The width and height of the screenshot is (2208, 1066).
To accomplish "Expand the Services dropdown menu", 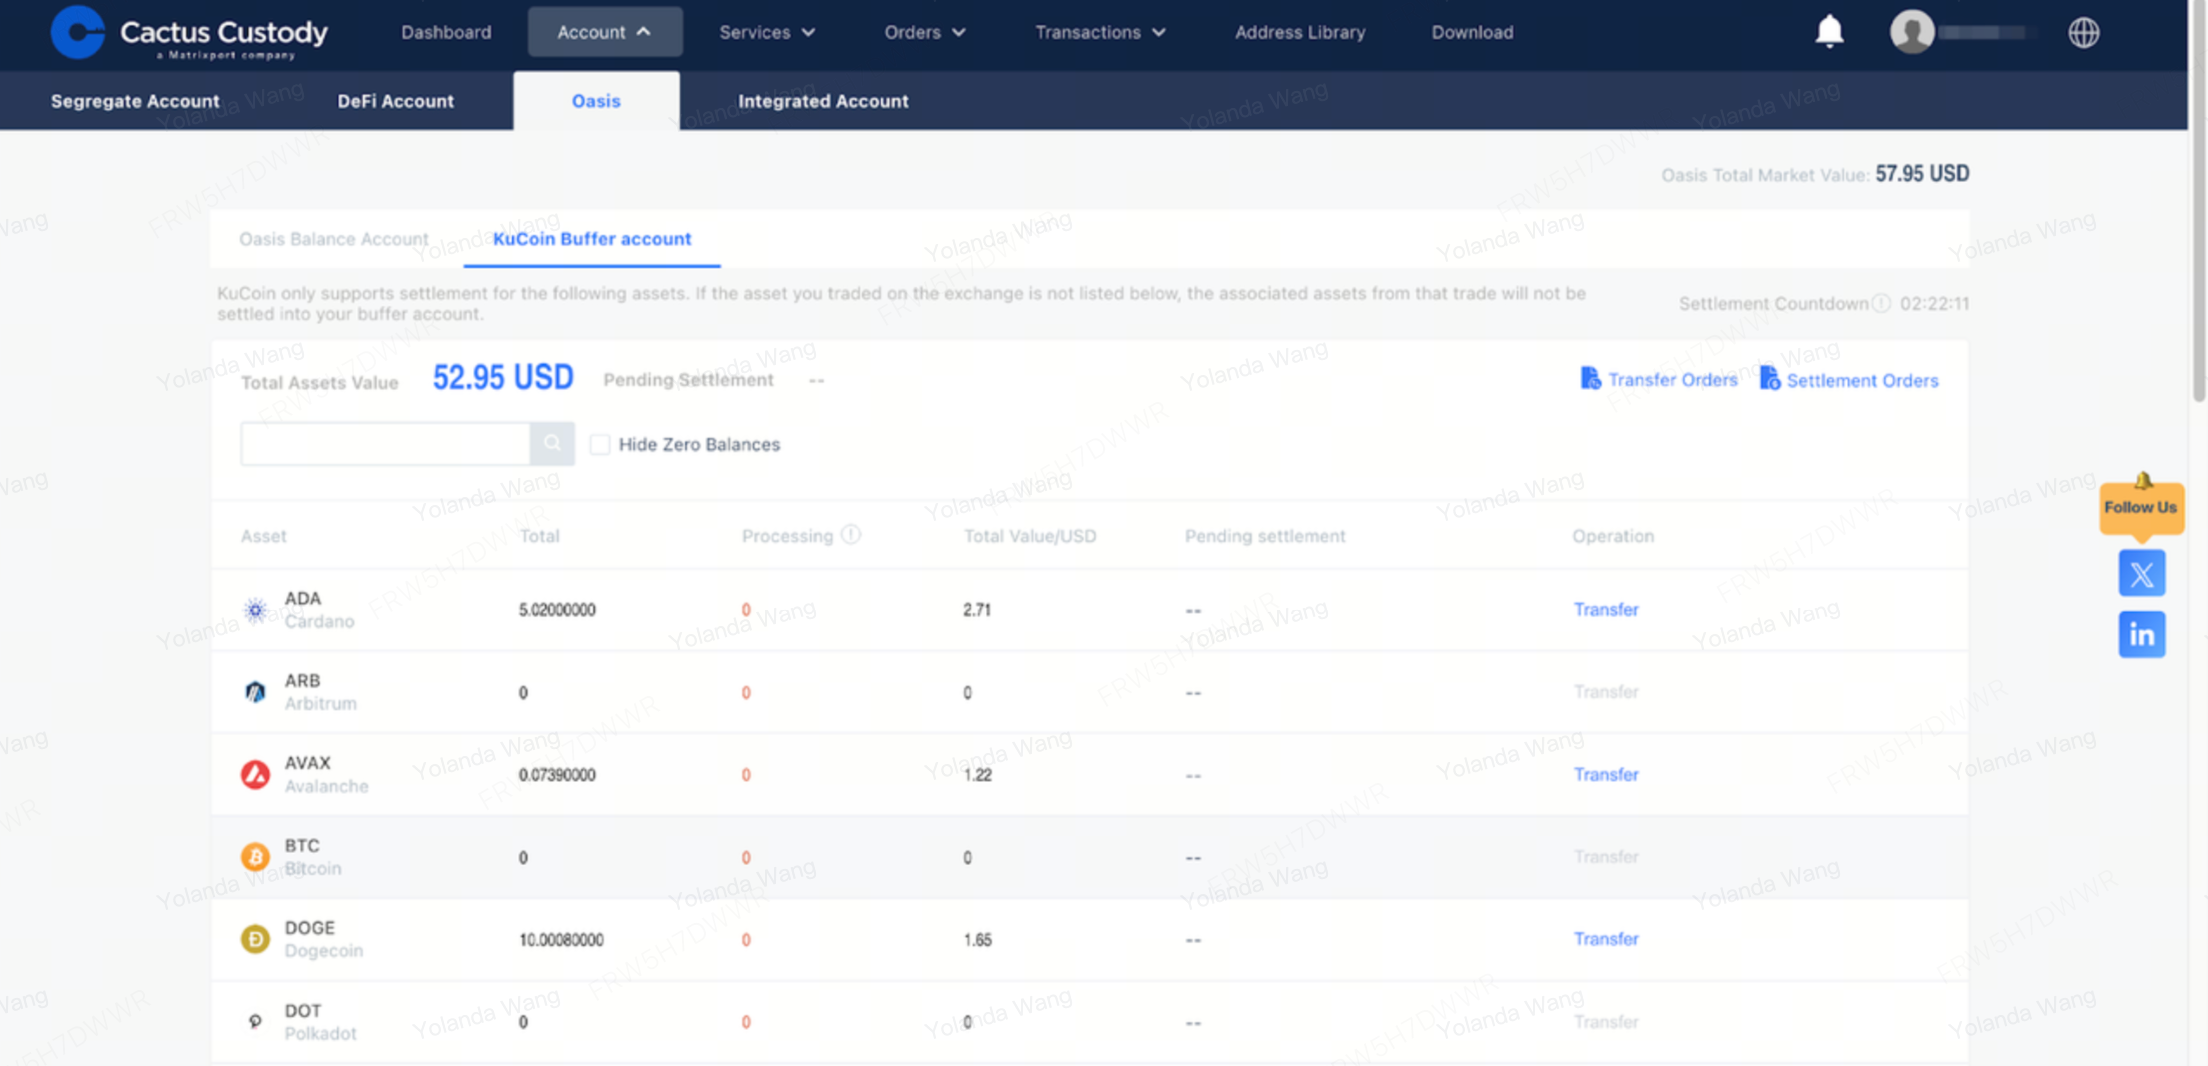I will click(x=767, y=32).
